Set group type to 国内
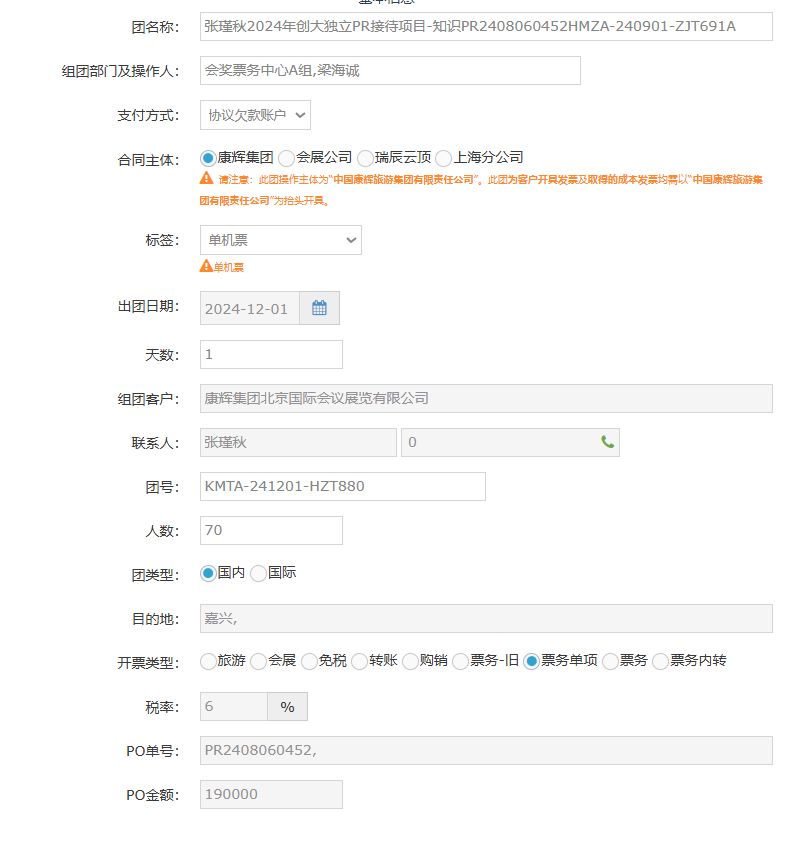This screenshot has height=844, width=795. 208,573
